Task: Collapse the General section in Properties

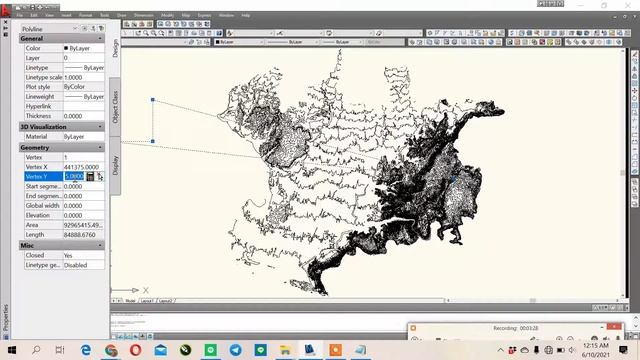Action: pyautogui.click(x=100, y=38)
